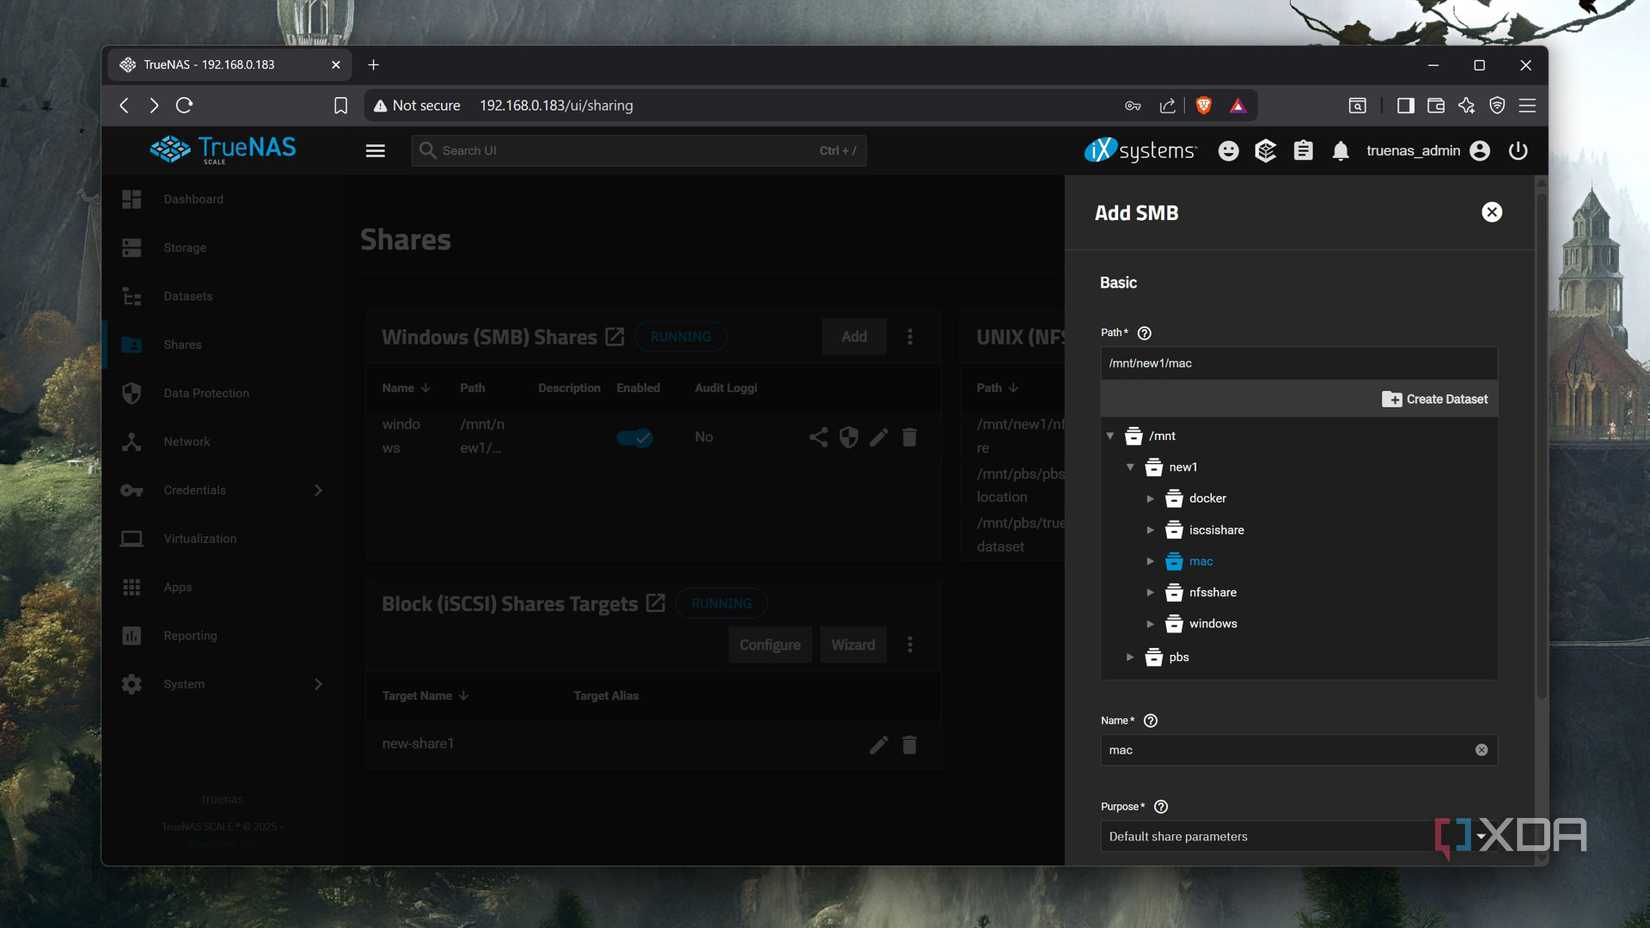Click help icon next to Path
The width and height of the screenshot is (1650, 928).
1144,333
